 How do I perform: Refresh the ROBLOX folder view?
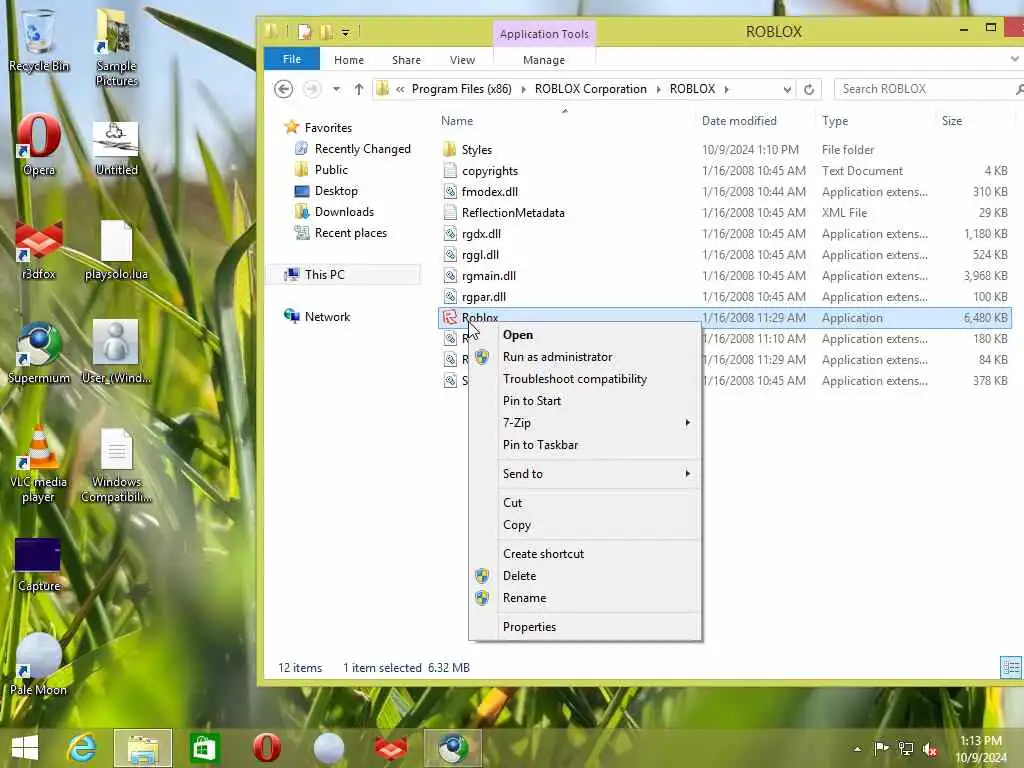(x=808, y=89)
